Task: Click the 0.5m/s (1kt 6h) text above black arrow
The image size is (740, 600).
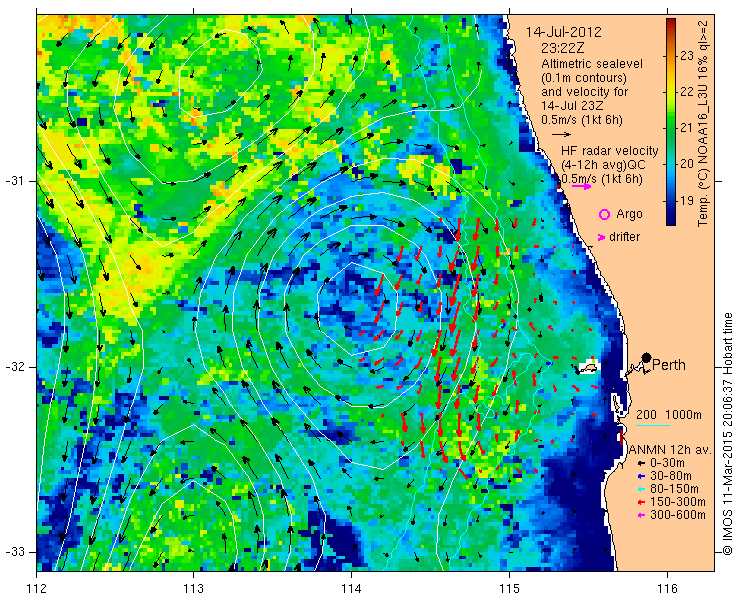Action: point(581,120)
